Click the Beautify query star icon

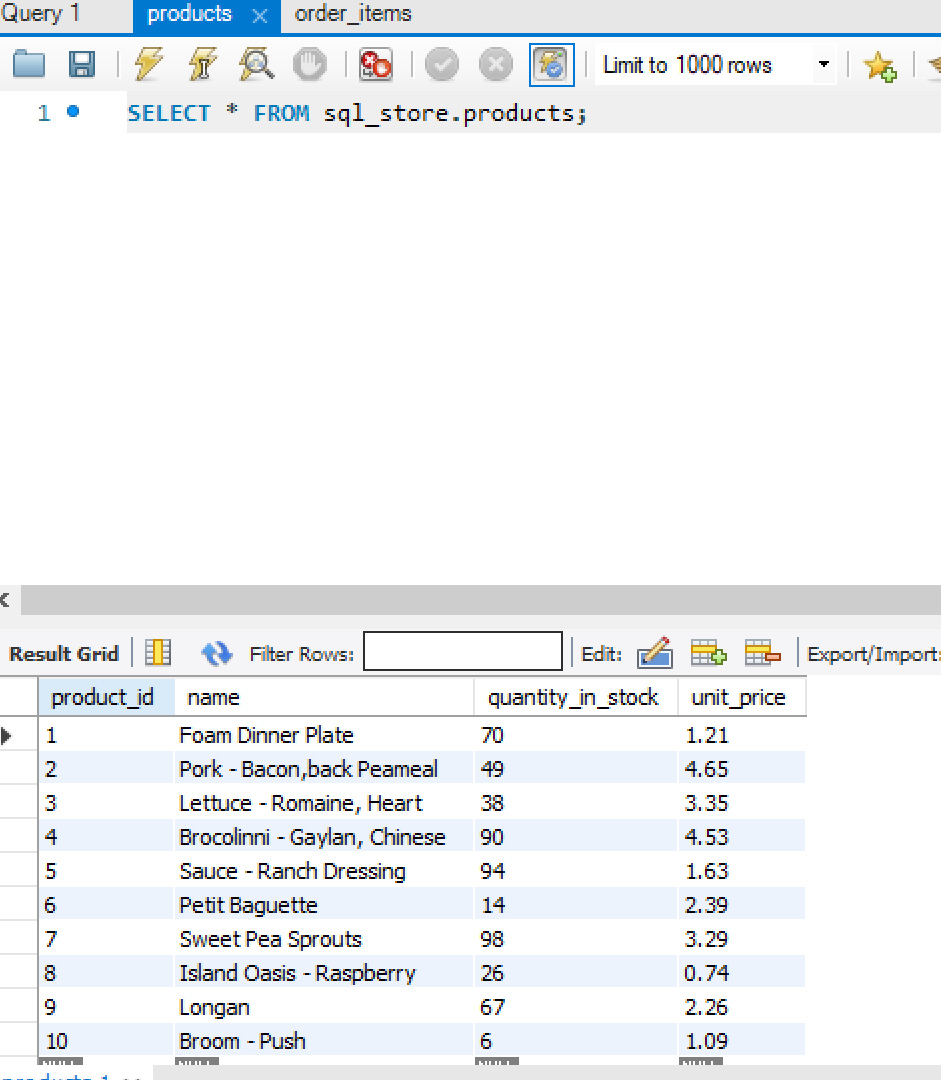[880, 66]
